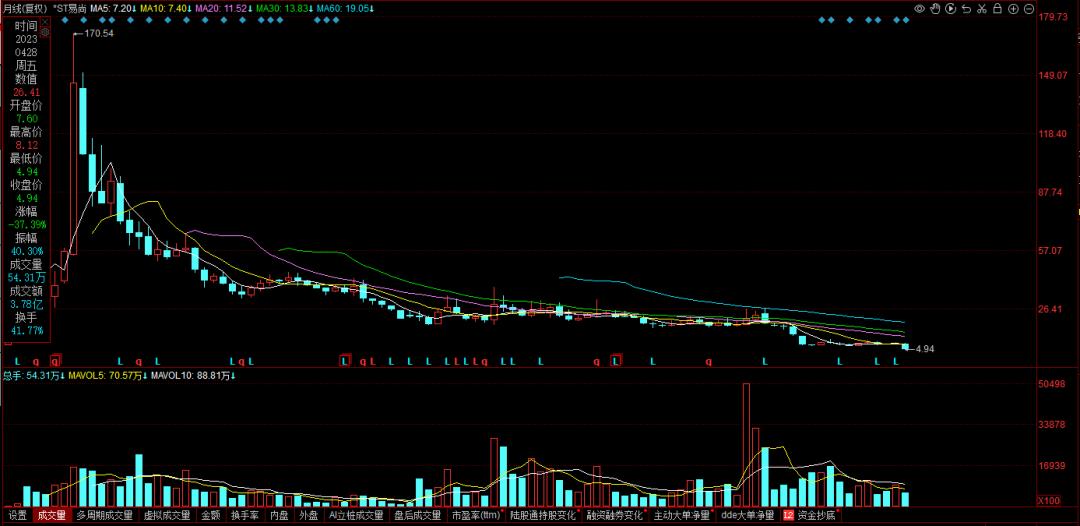The width and height of the screenshot is (1080, 526).
Task: Click the 179.73 price axis value
Action: click(1052, 17)
